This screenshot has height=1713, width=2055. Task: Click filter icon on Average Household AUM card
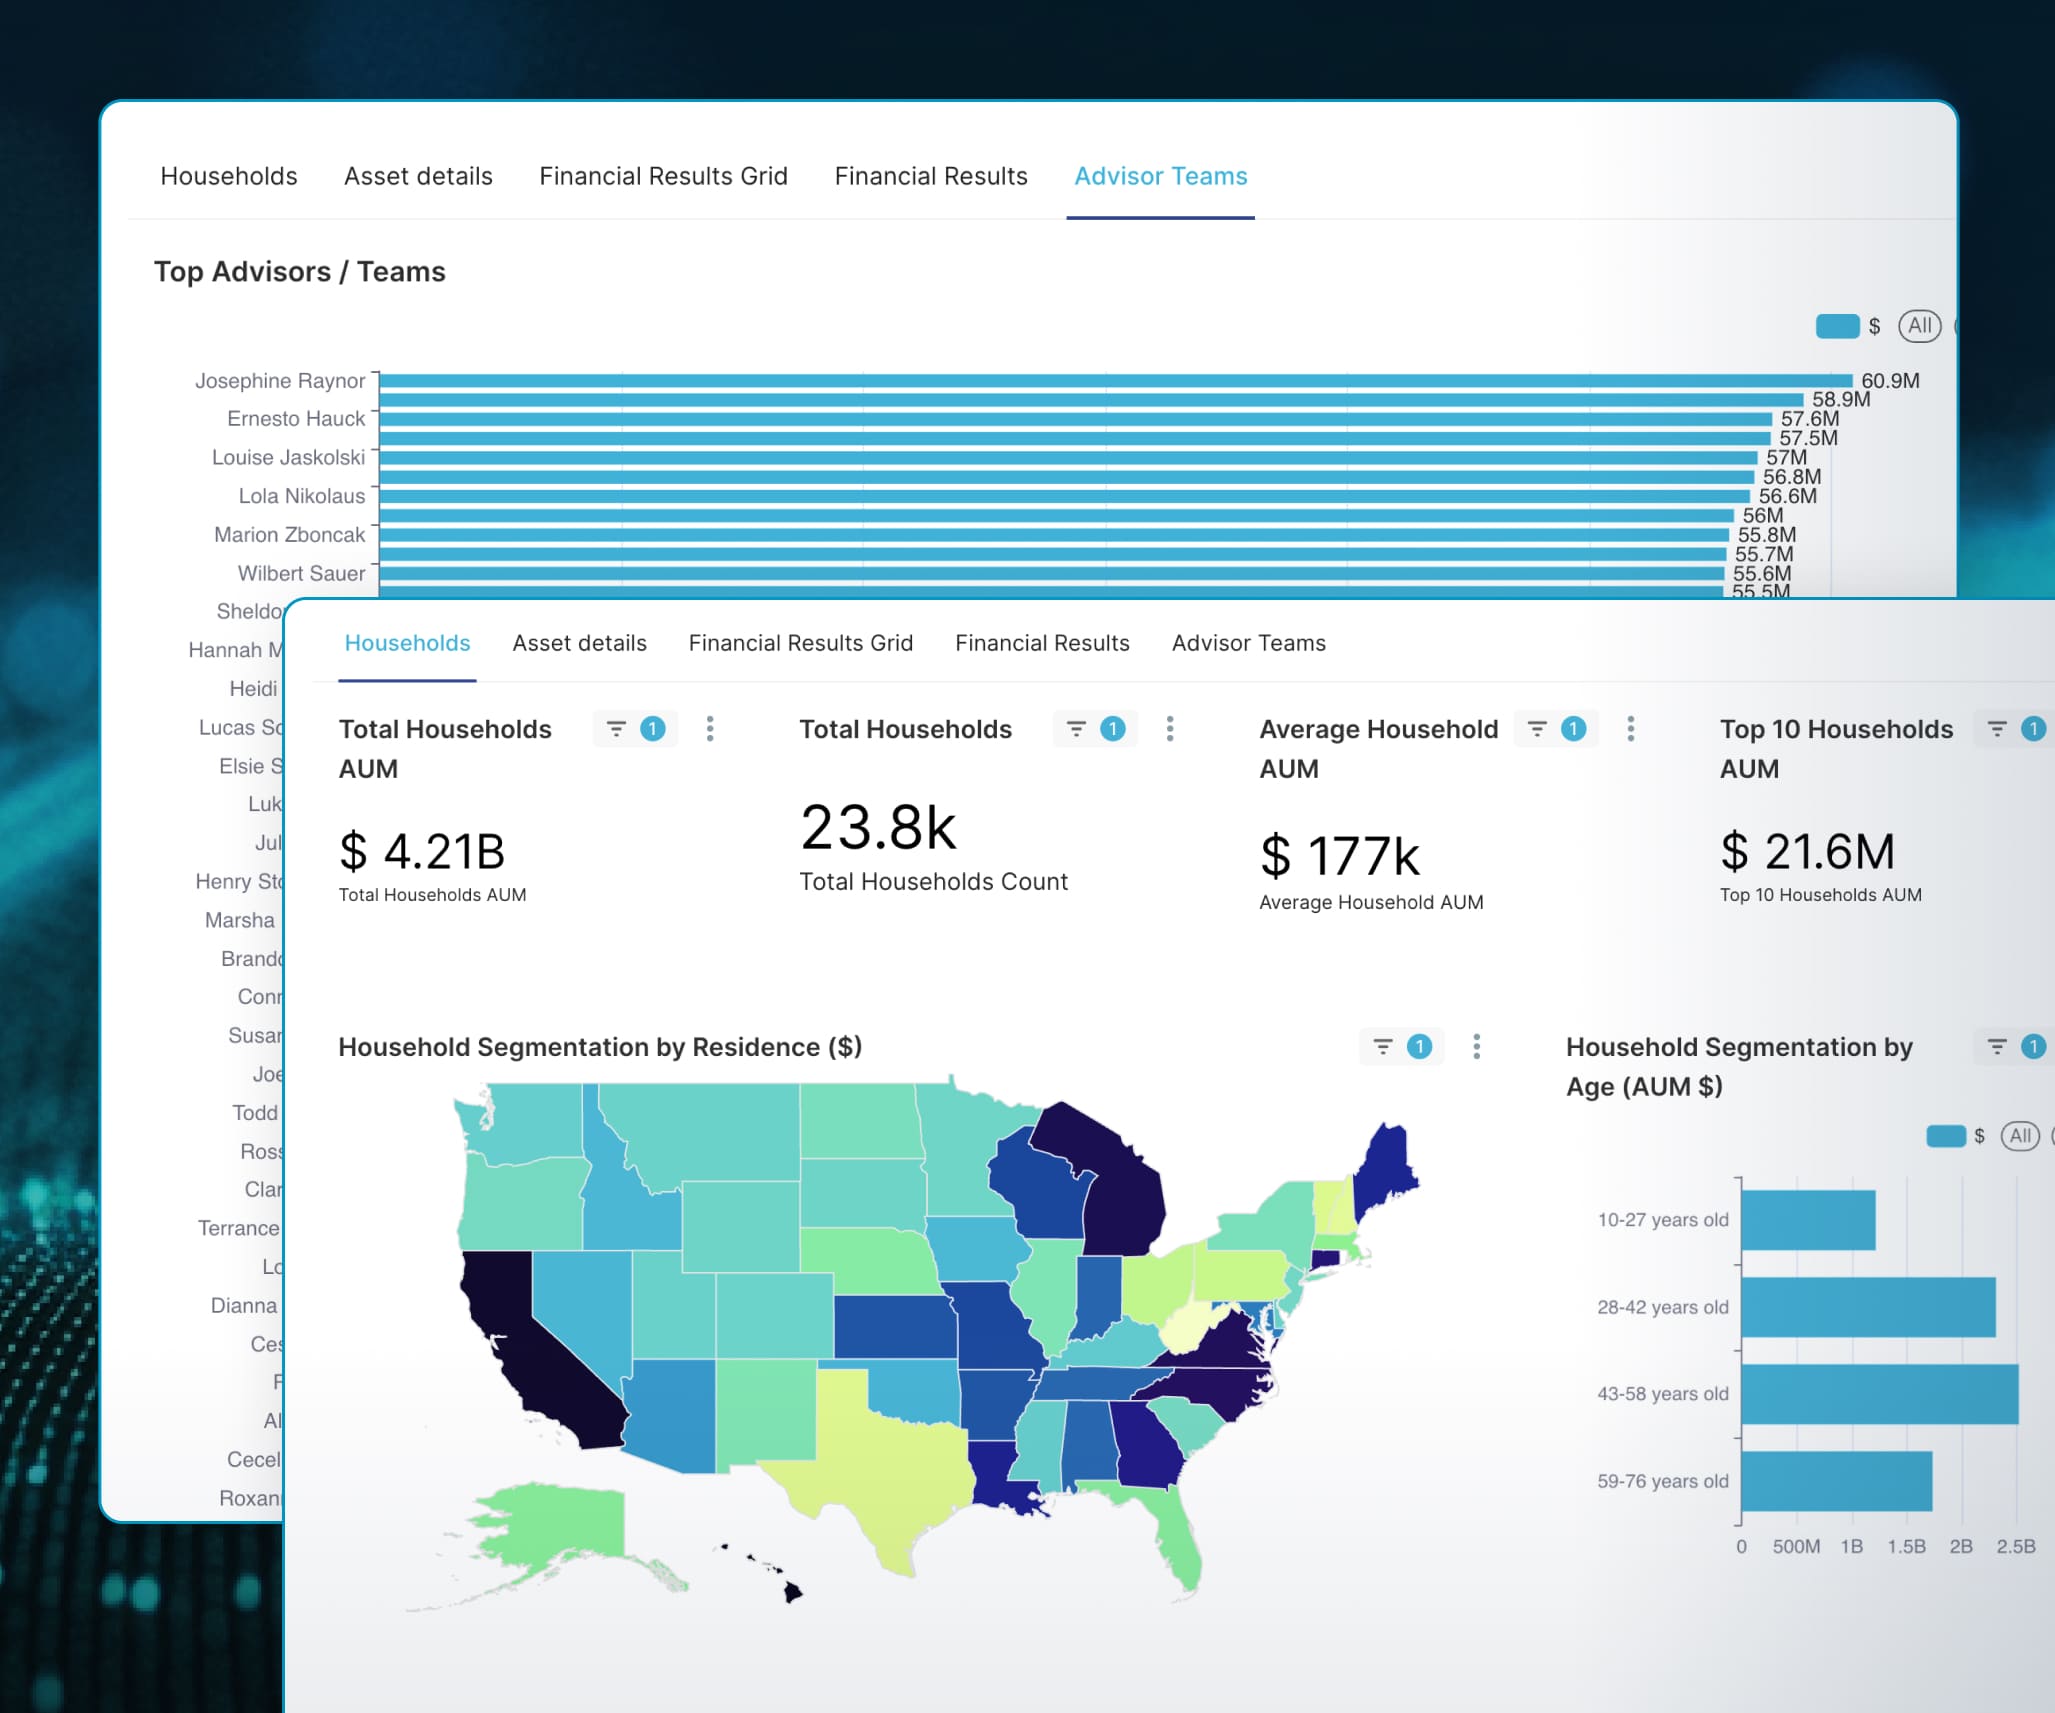click(1537, 729)
